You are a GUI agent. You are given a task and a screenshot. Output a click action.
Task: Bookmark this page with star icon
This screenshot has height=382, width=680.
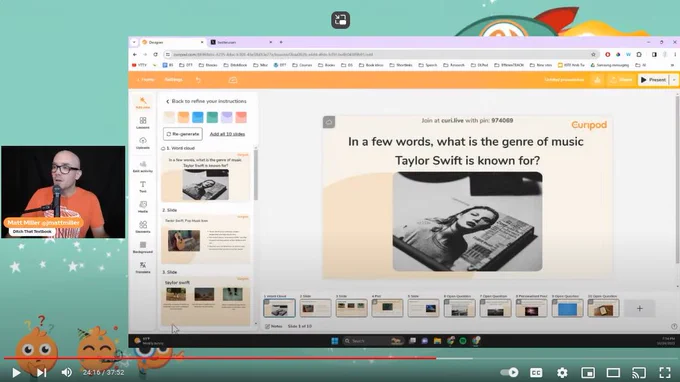(x=593, y=55)
